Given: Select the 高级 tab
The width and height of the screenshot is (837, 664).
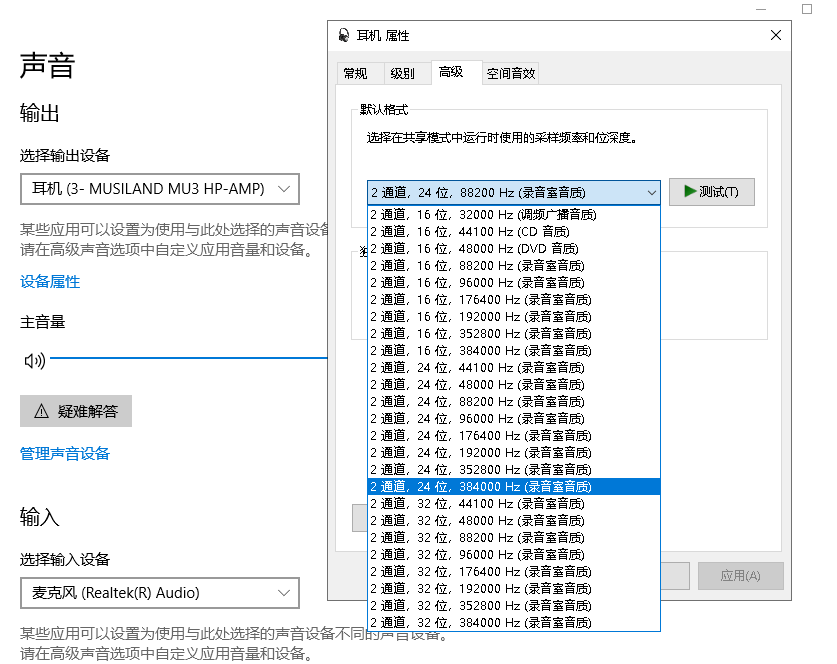Looking at the screenshot, I should point(451,72).
